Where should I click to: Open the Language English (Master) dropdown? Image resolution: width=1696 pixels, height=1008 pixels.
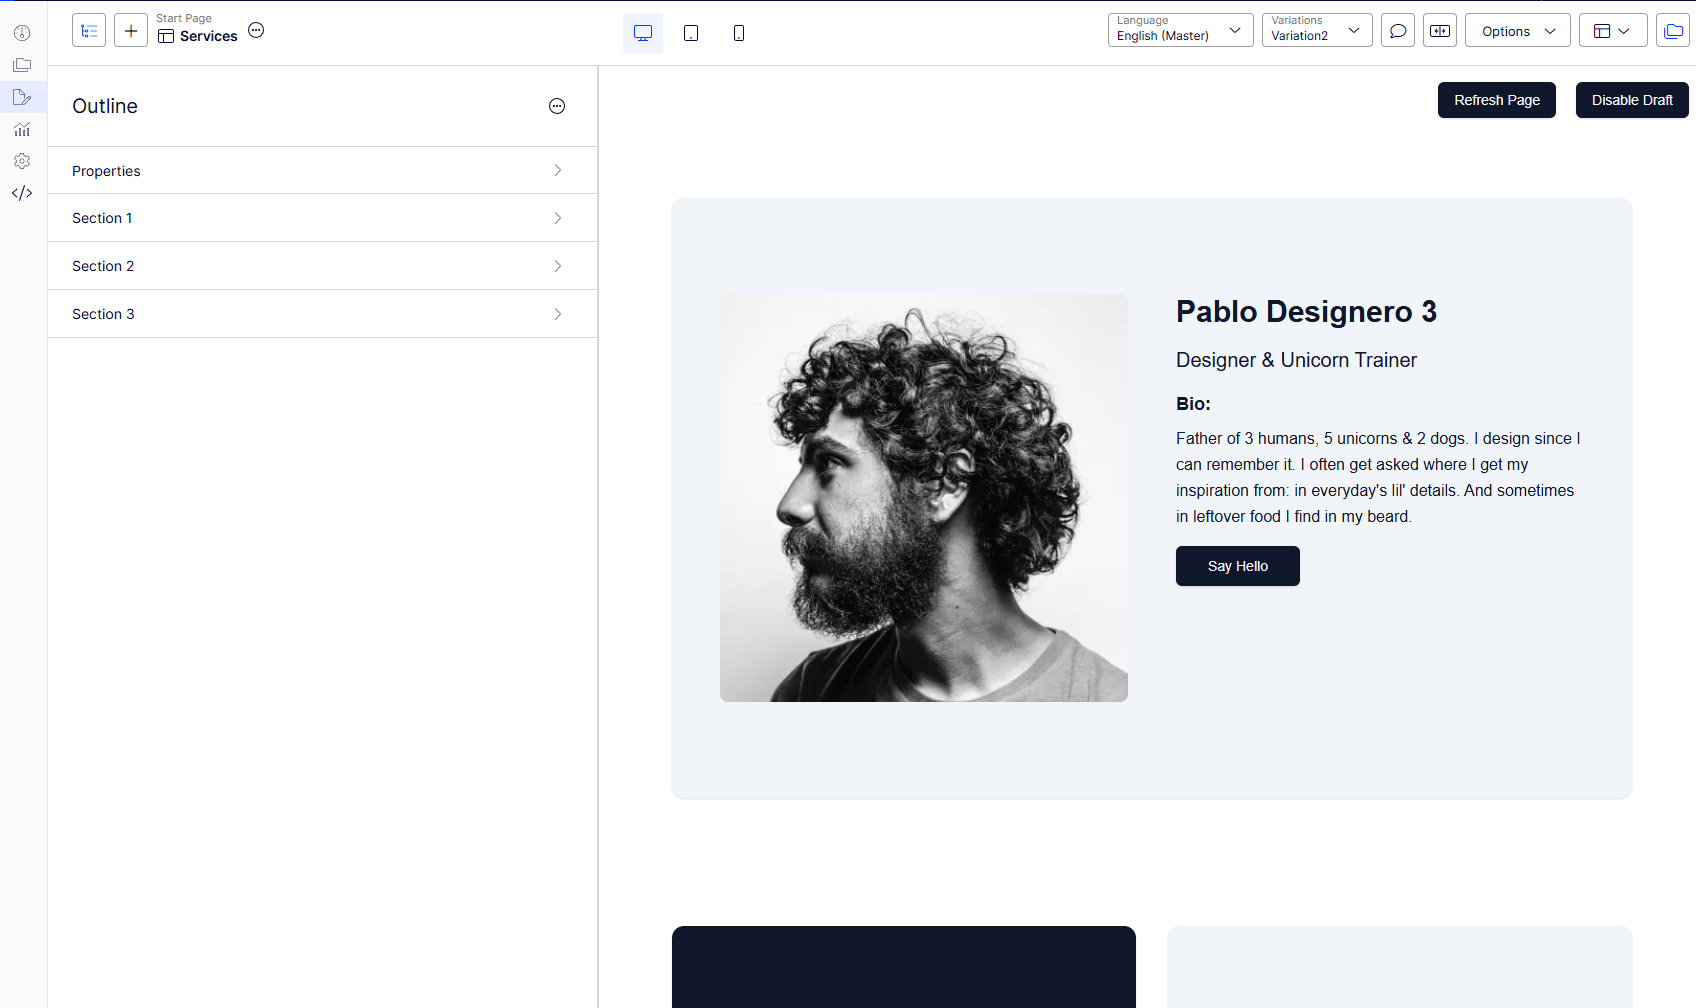pyautogui.click(x=1180, y=30)
